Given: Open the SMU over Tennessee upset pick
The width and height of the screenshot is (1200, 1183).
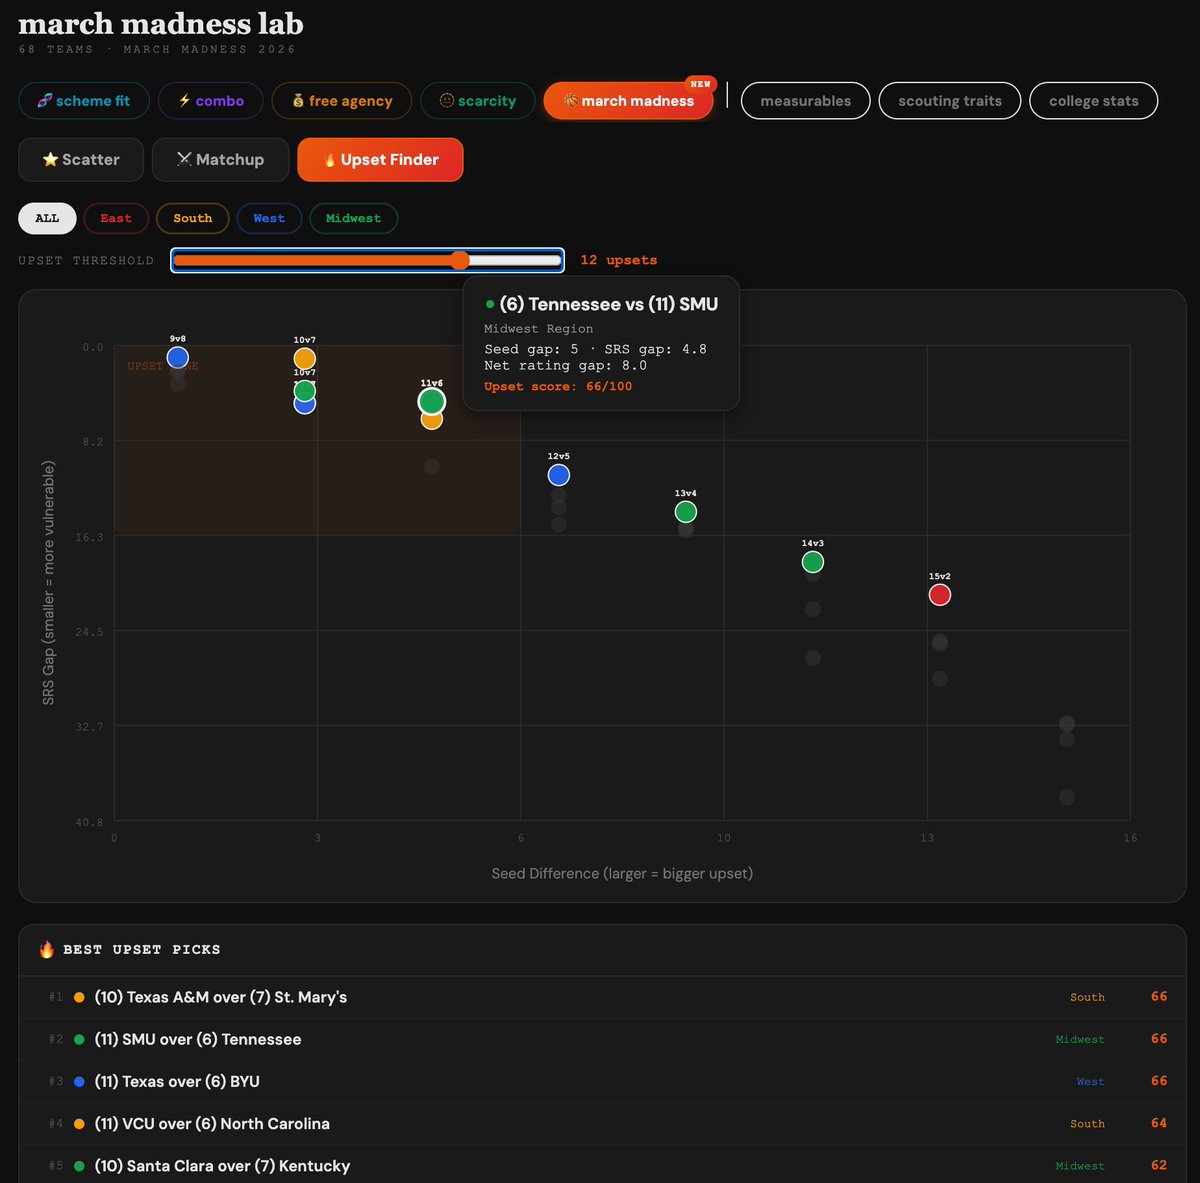Looking at the screenshot, I should [600, 1039].
